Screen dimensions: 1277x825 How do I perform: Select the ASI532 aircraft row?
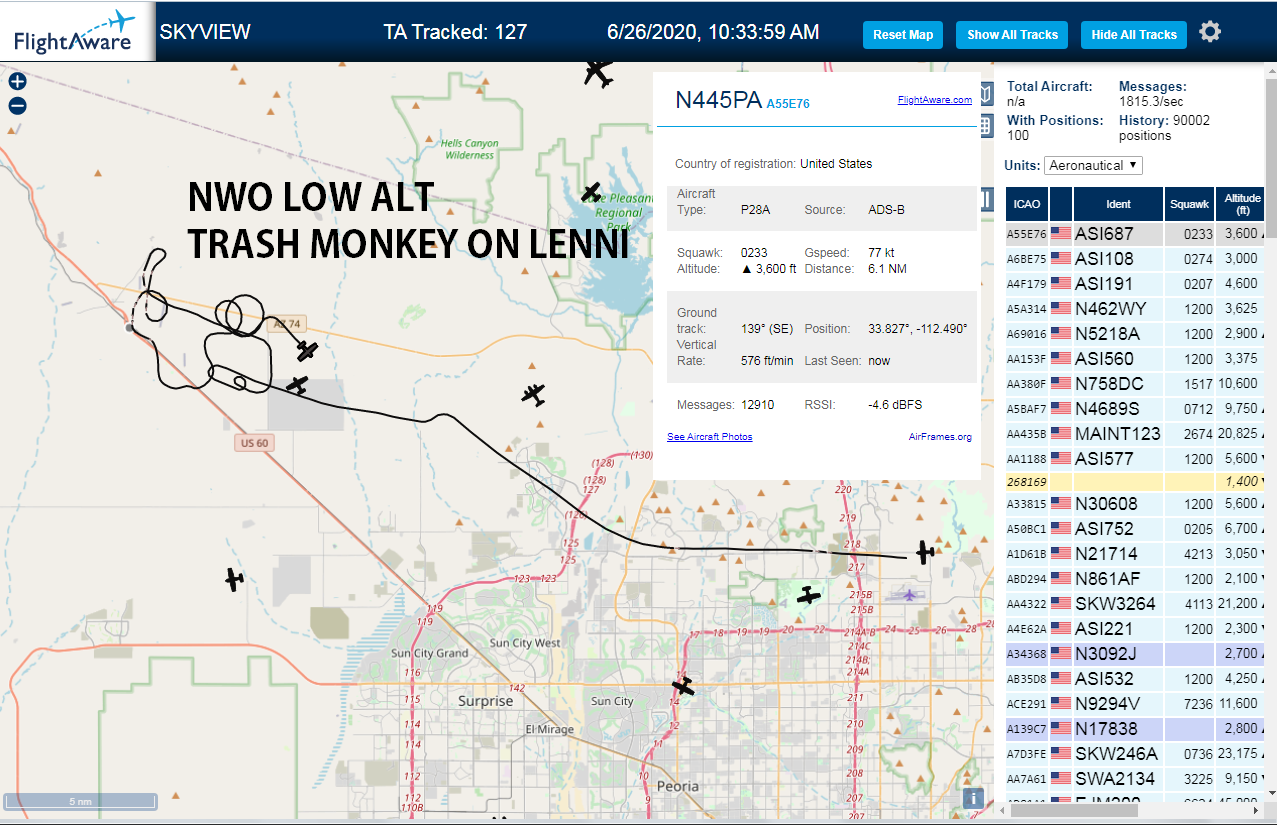[1135, 679]
